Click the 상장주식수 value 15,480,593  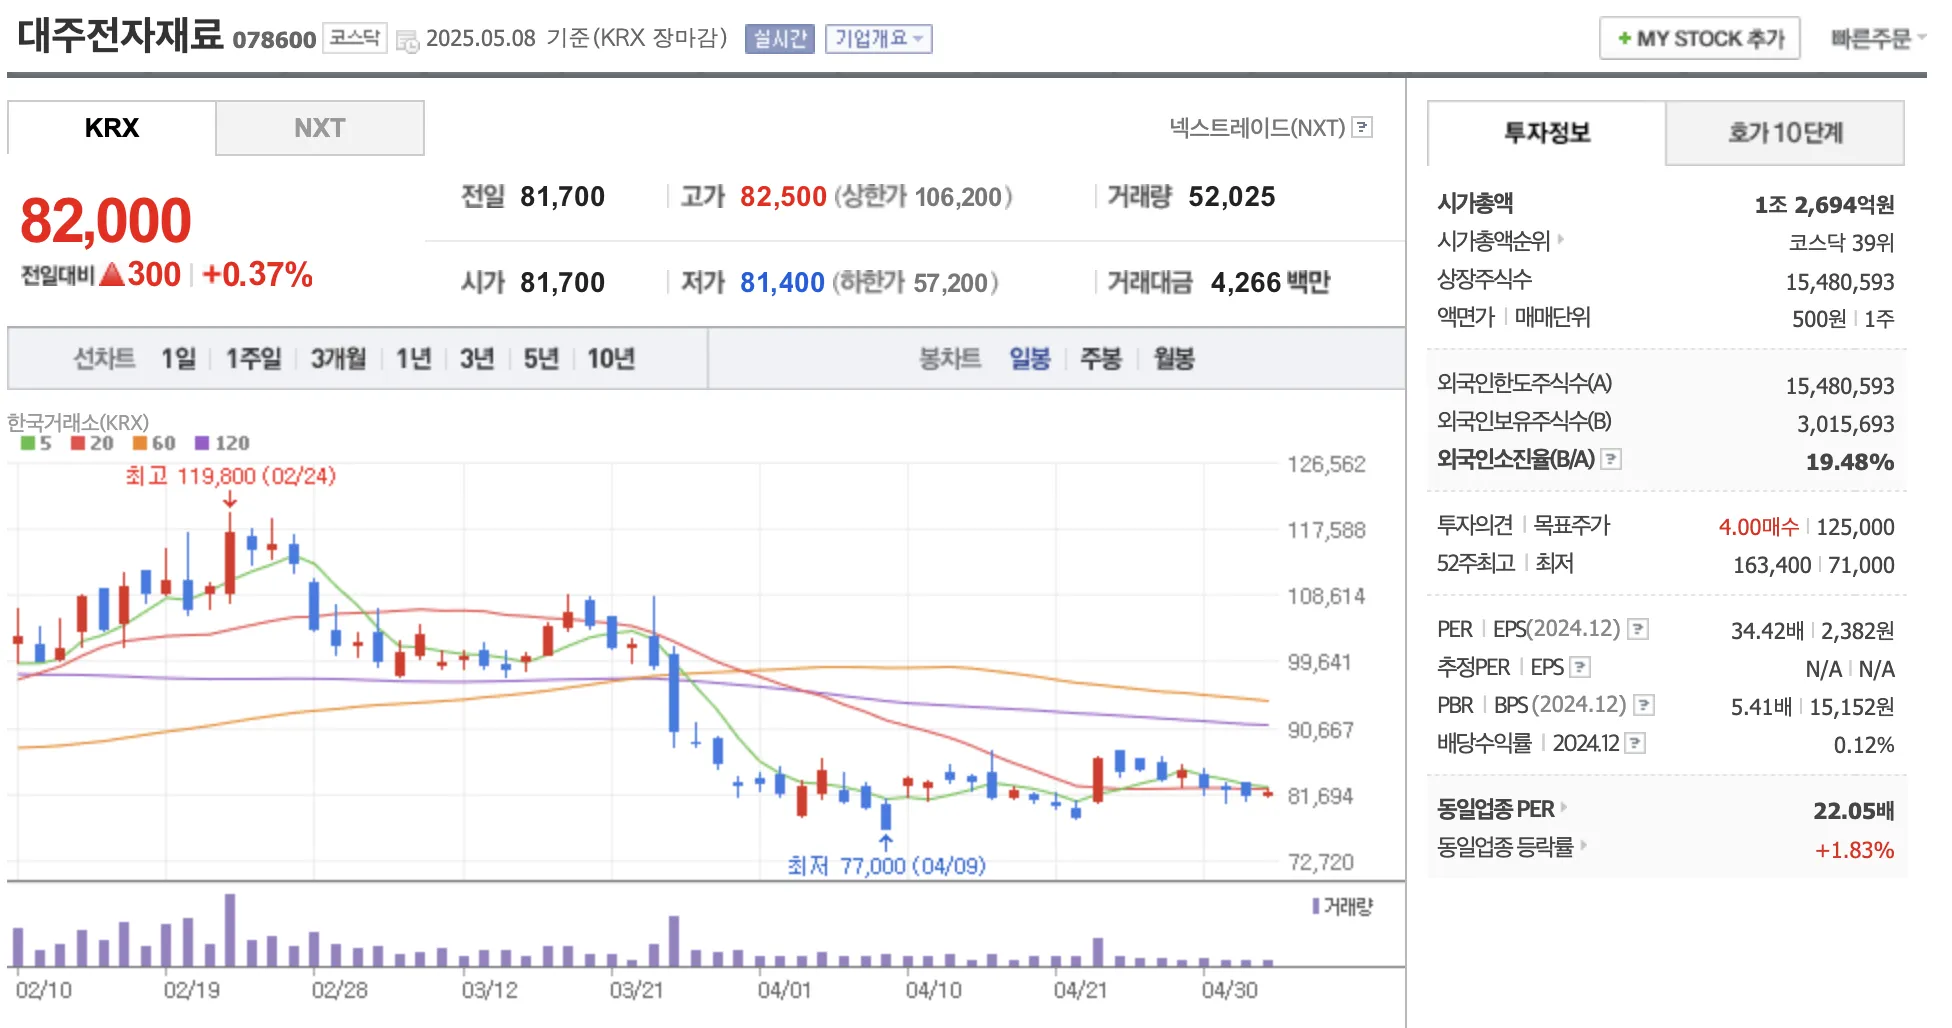pyautogui.click(x=1840, y=281)
